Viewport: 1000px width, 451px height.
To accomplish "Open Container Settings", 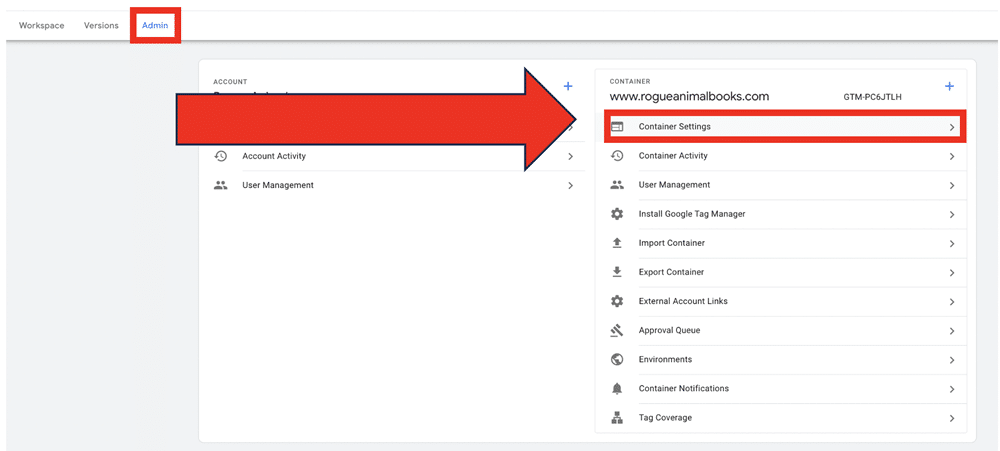I will tap(784, 127).
